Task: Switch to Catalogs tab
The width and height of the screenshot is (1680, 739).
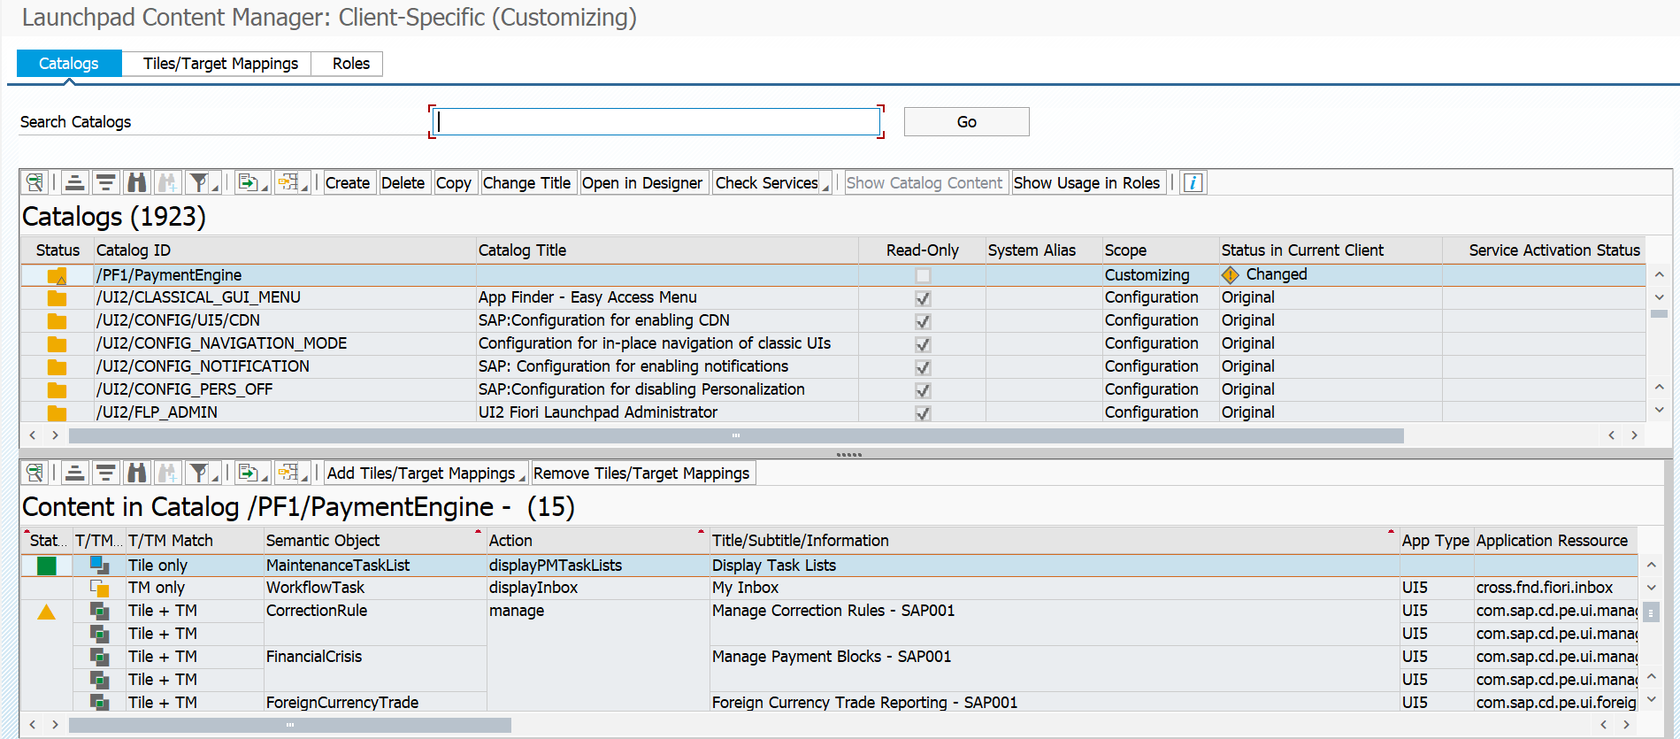Action: pyautogui.click(x=69, y=63)
